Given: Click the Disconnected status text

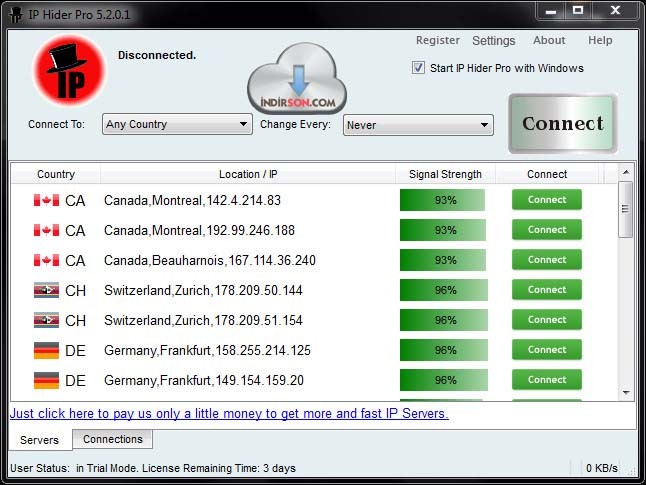Looking at the screenshot, I should (x=157, y=55).
